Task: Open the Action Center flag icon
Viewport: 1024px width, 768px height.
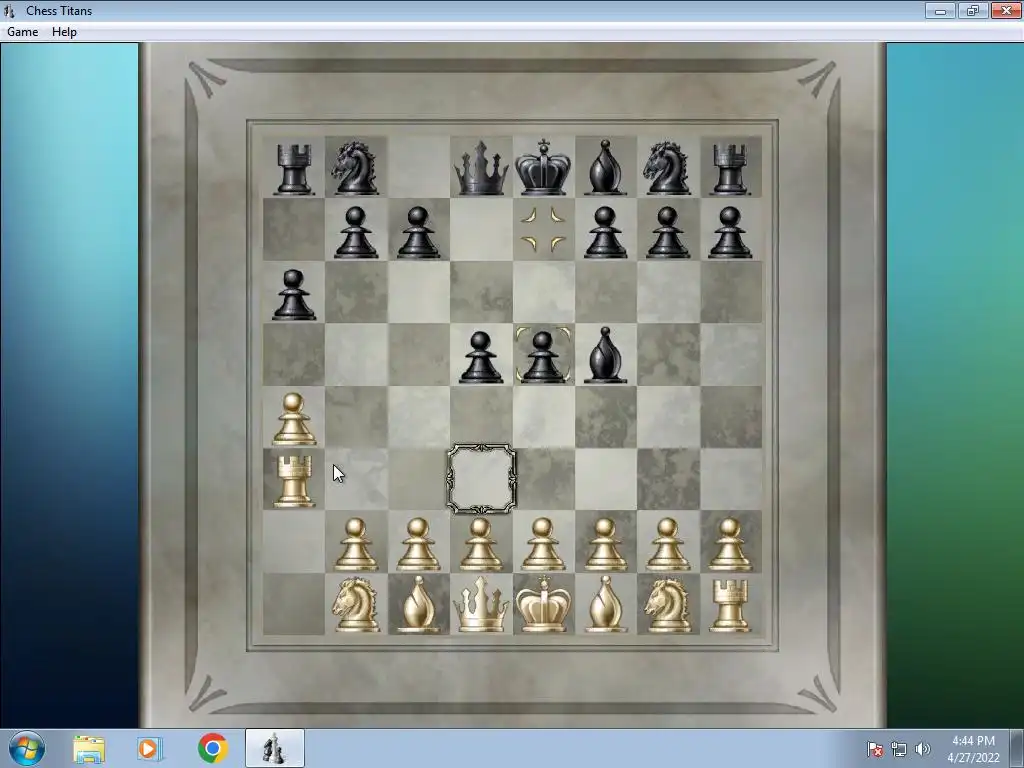Action: tap(875, 749)
